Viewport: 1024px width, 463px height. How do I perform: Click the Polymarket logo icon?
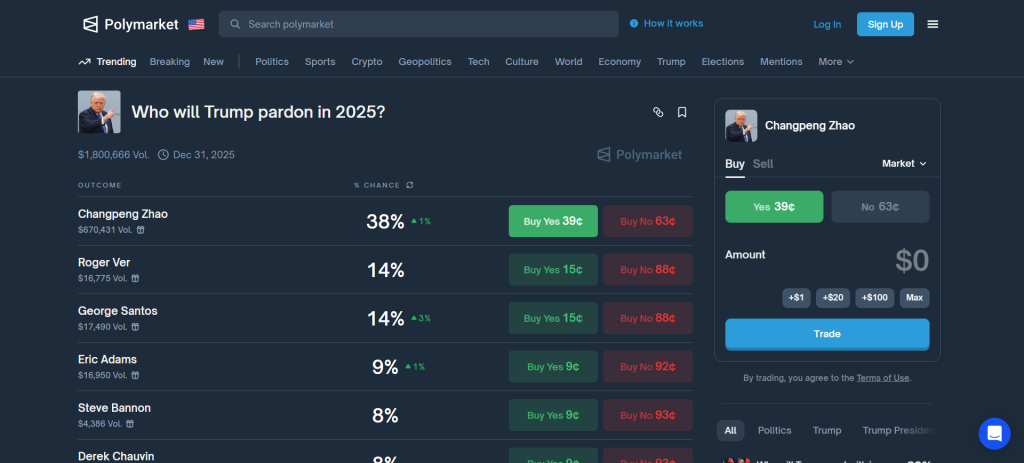click(x=90, y=24)
